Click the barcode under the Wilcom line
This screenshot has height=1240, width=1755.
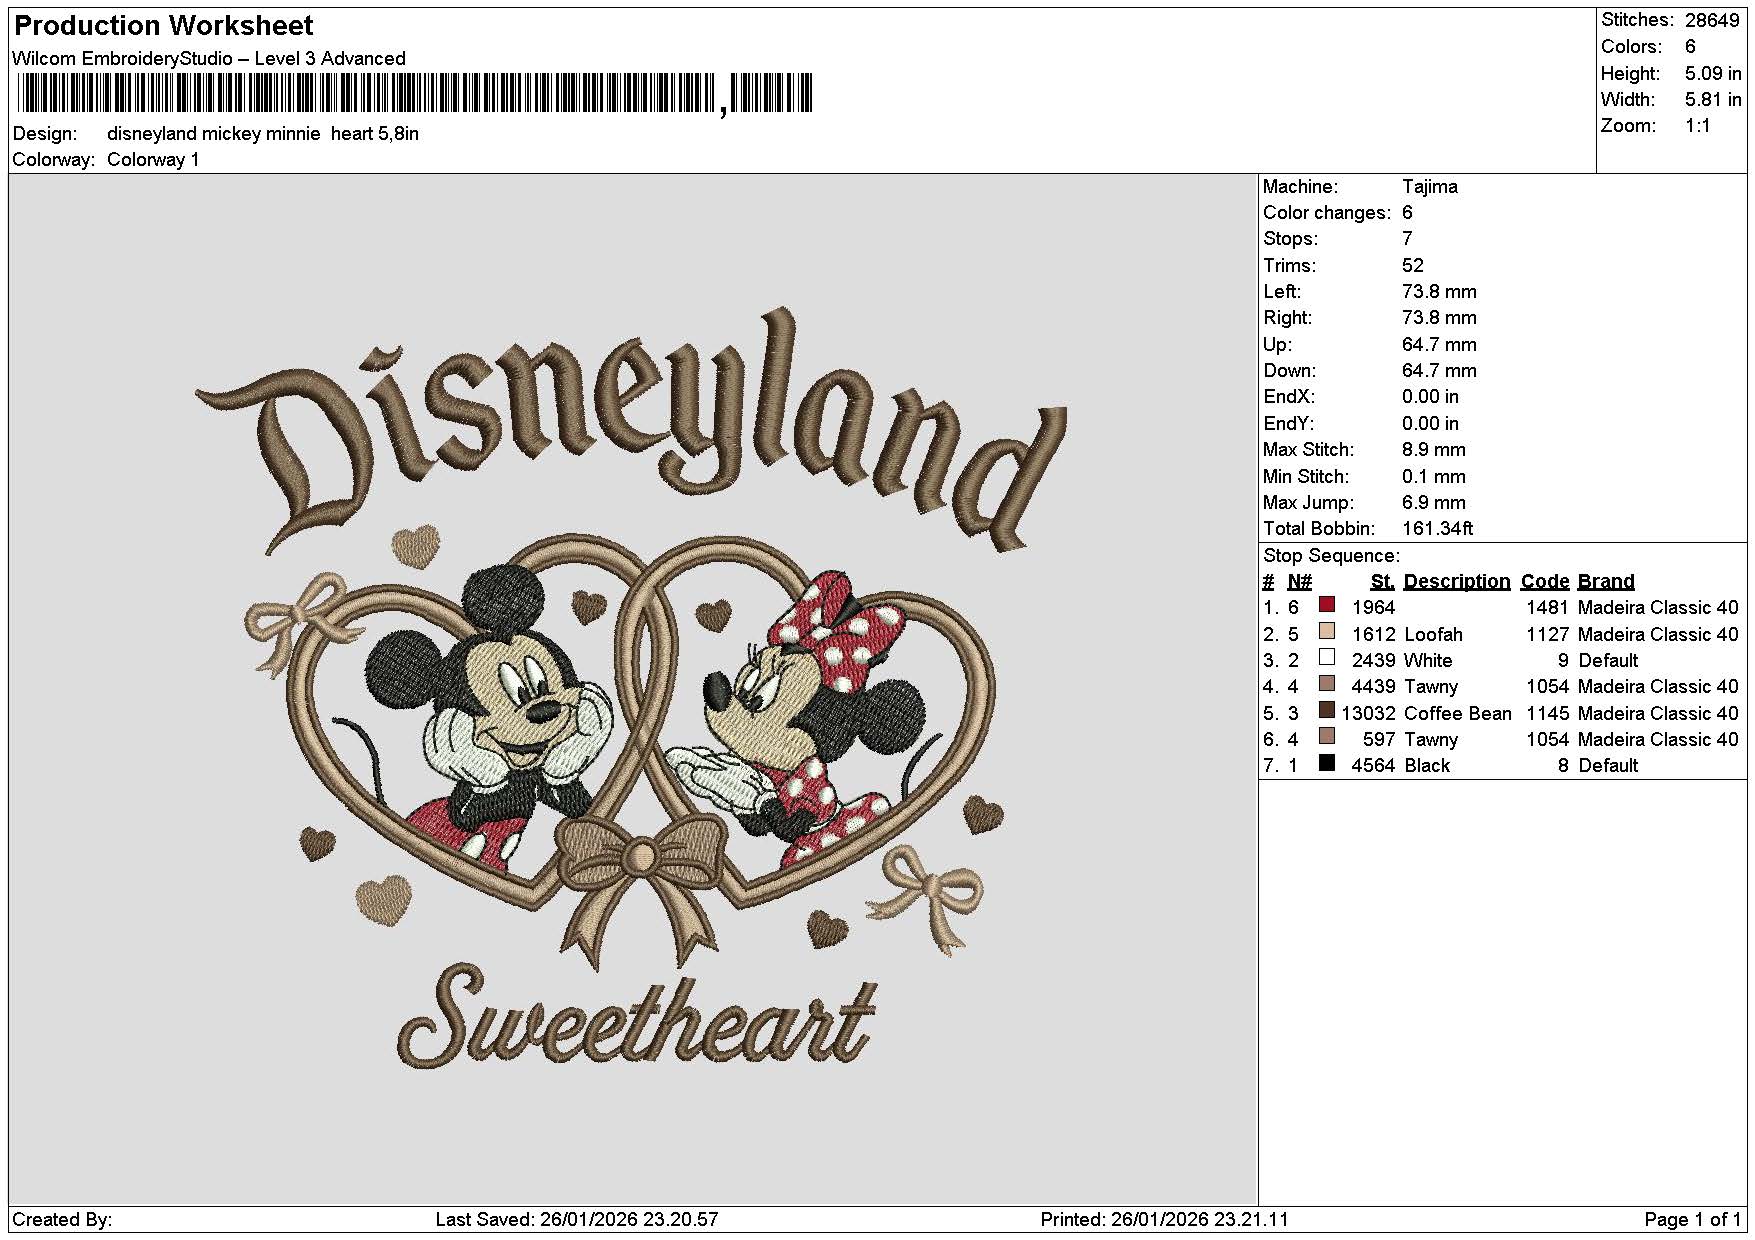pos(415,95)
